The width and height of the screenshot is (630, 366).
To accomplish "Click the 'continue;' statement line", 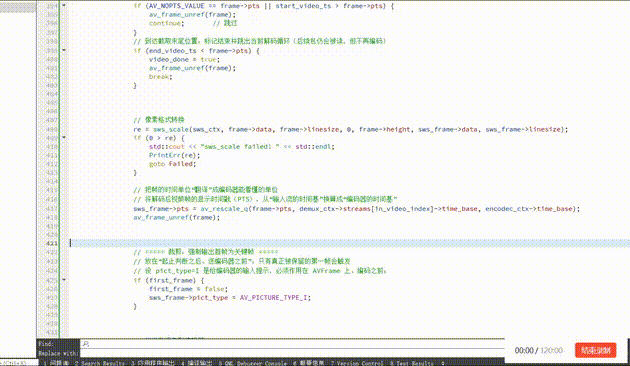I will click(x=166, y=23).
